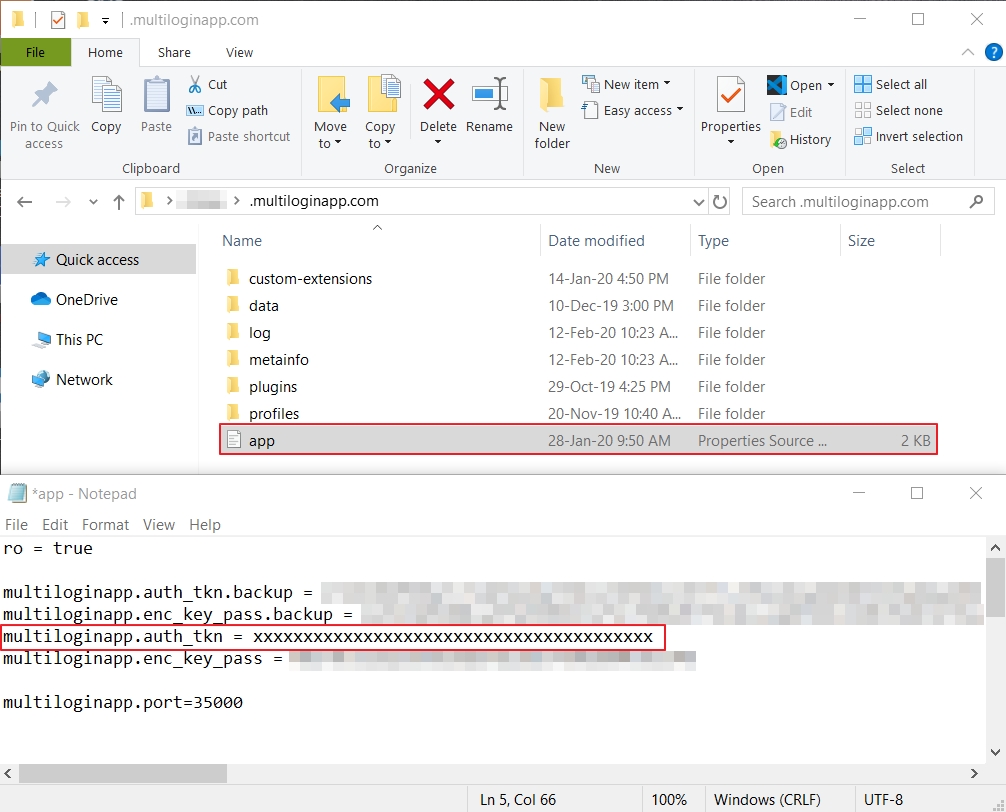Click the search magnifier icon
The height and width of the screenshot is (812, 1006).
pyautogui.click(x=976, y=201)
